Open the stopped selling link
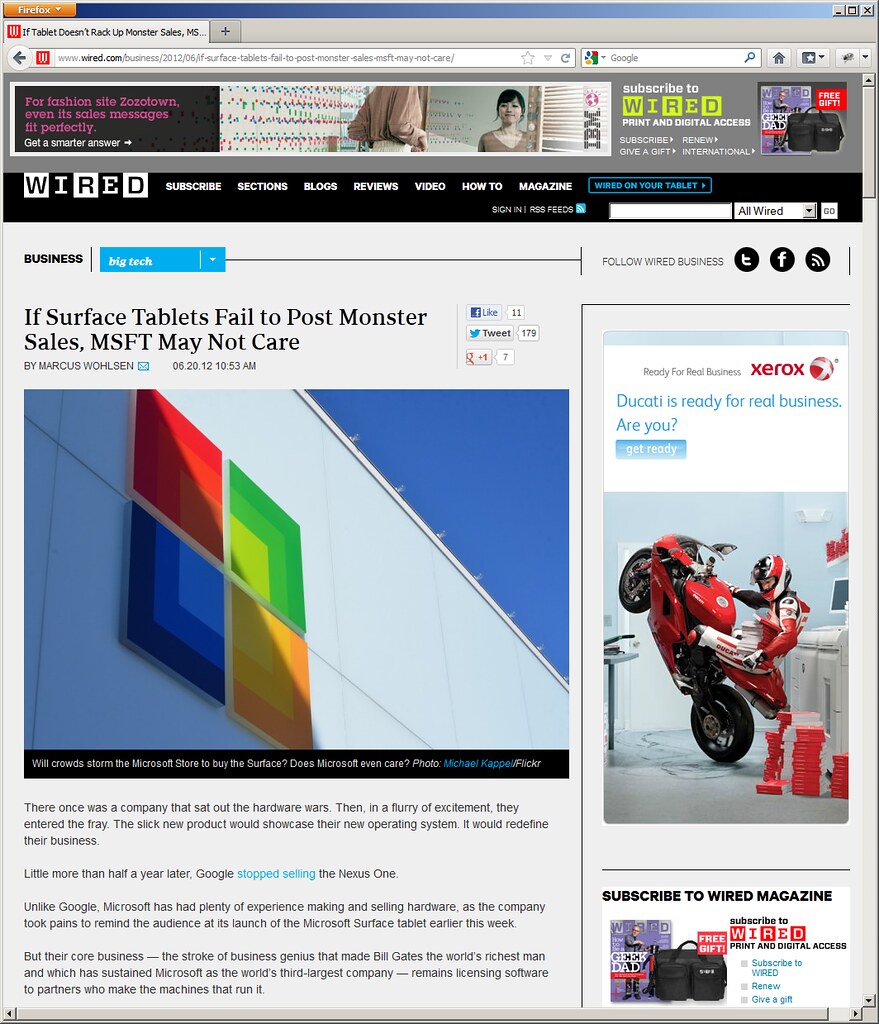The image size is (879, 1024). tap(276, 874)
